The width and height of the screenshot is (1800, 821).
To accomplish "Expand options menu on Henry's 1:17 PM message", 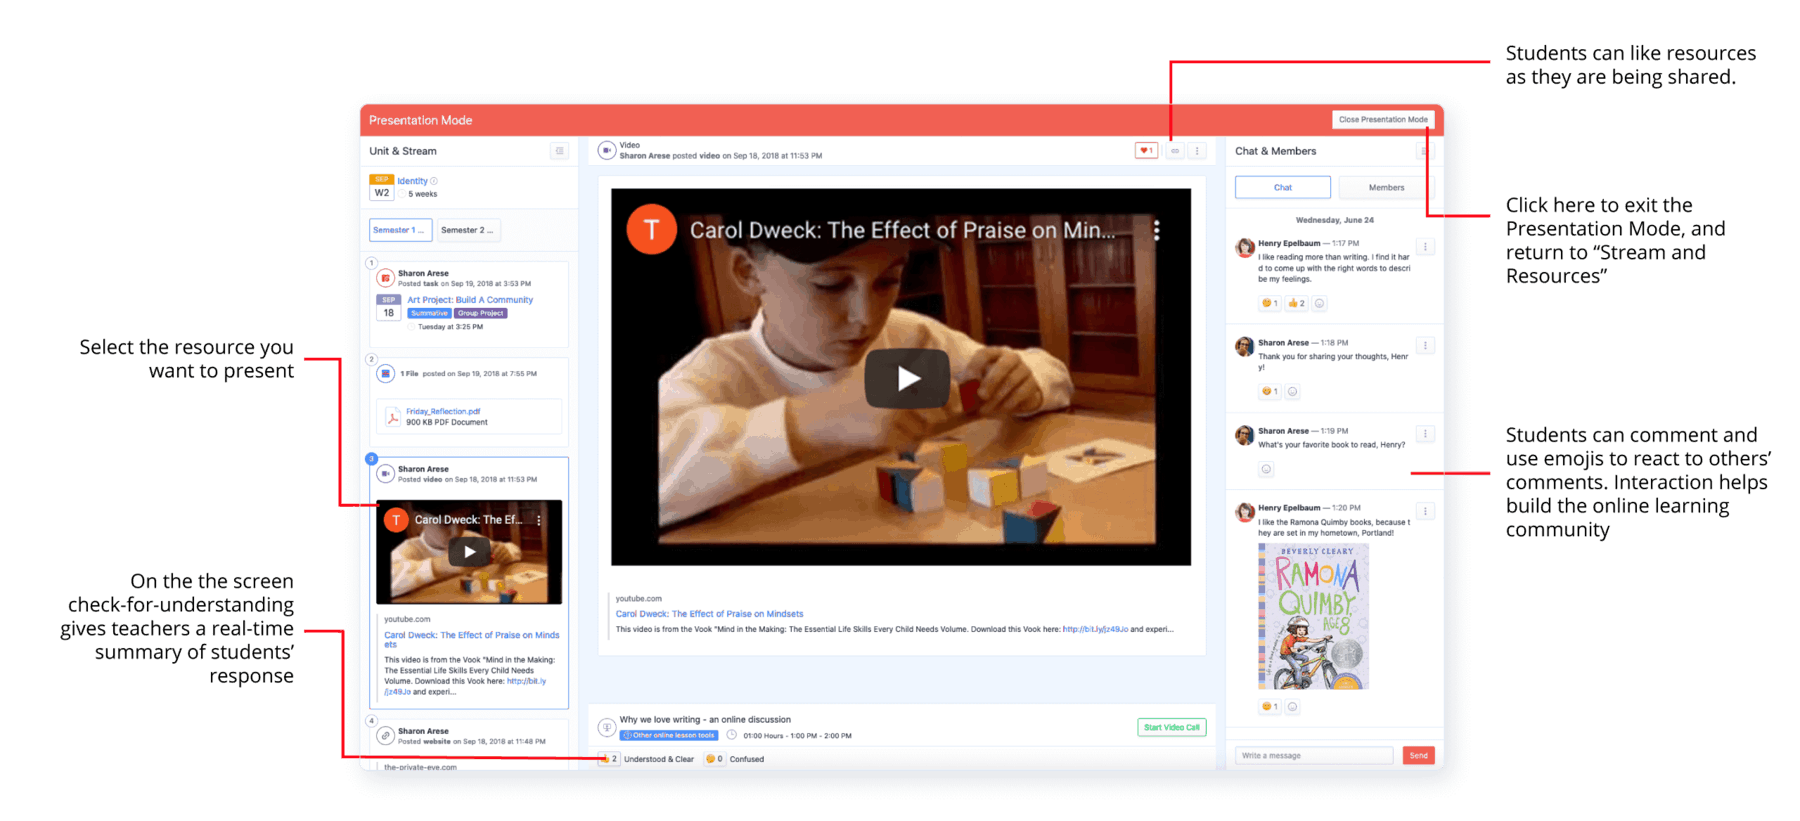I will tap(1425, 247).
